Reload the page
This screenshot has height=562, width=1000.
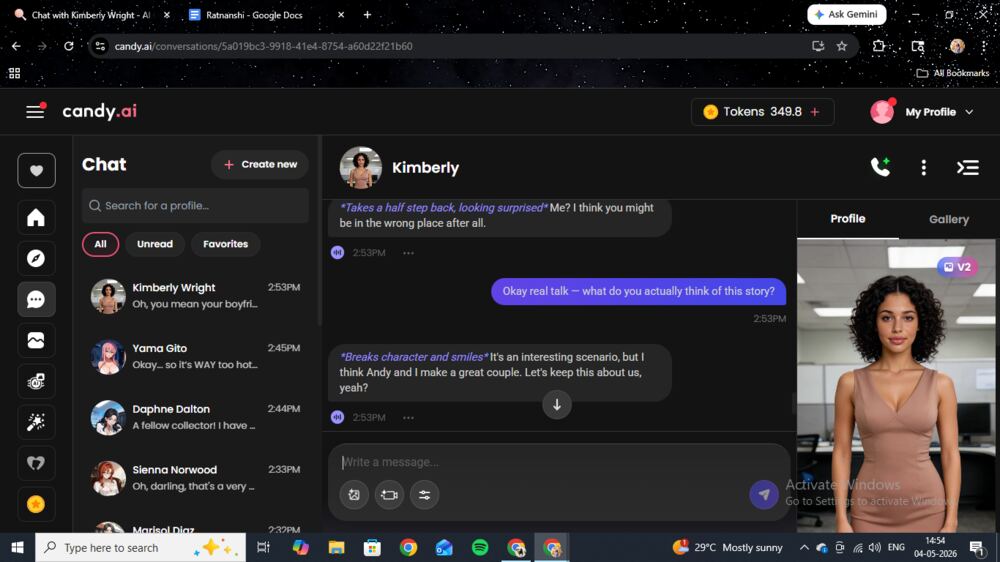(69, 46)
